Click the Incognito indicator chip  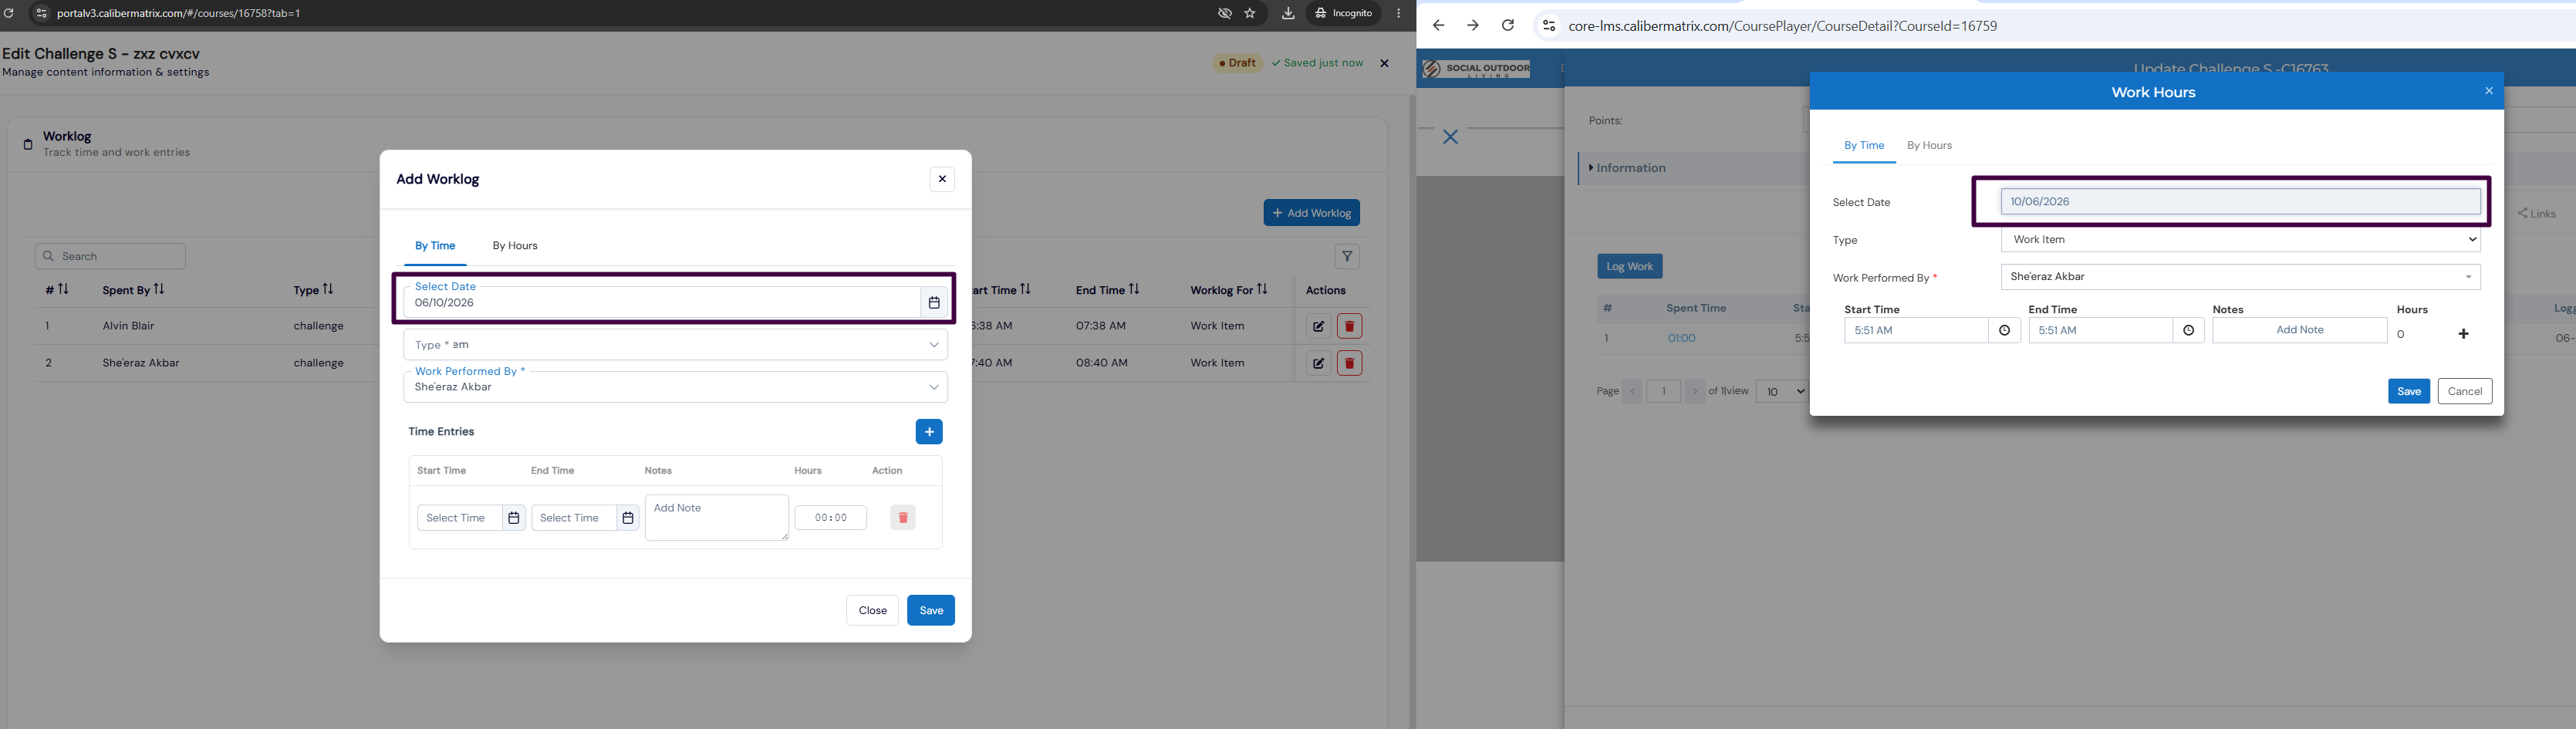[x=1344, y=13]
